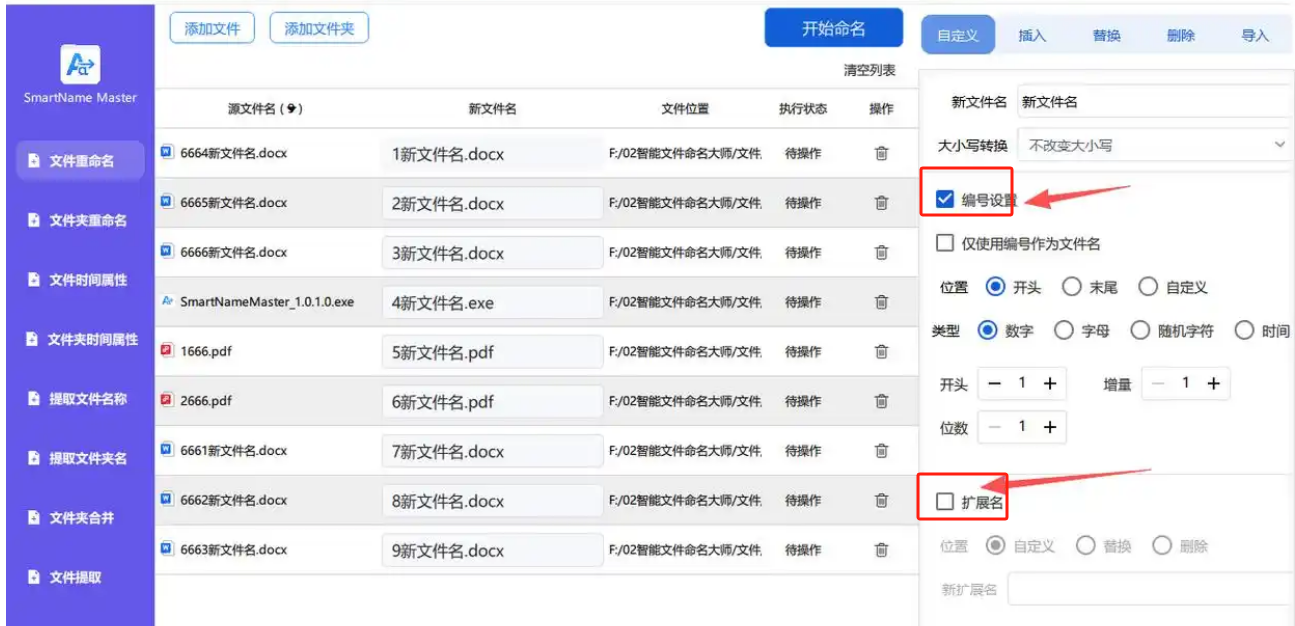
Task: Uncheck the 编号设置 checkbox
Action: pyautogui.click(x=945, y=200)
